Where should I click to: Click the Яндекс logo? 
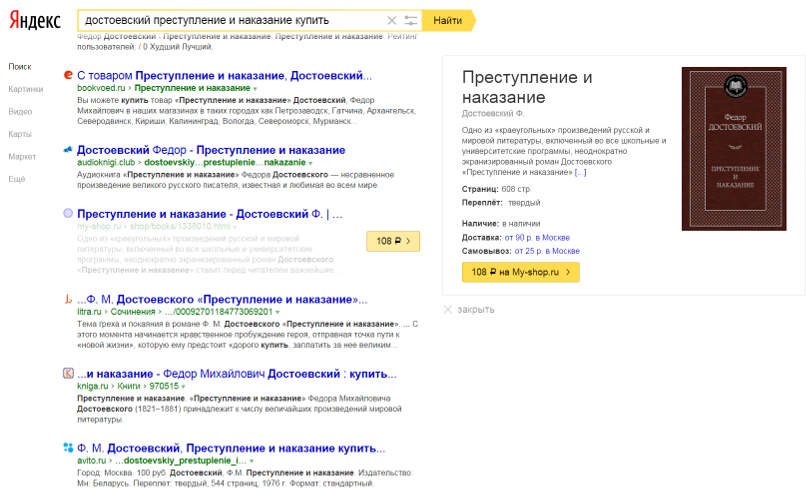[36, 21]
